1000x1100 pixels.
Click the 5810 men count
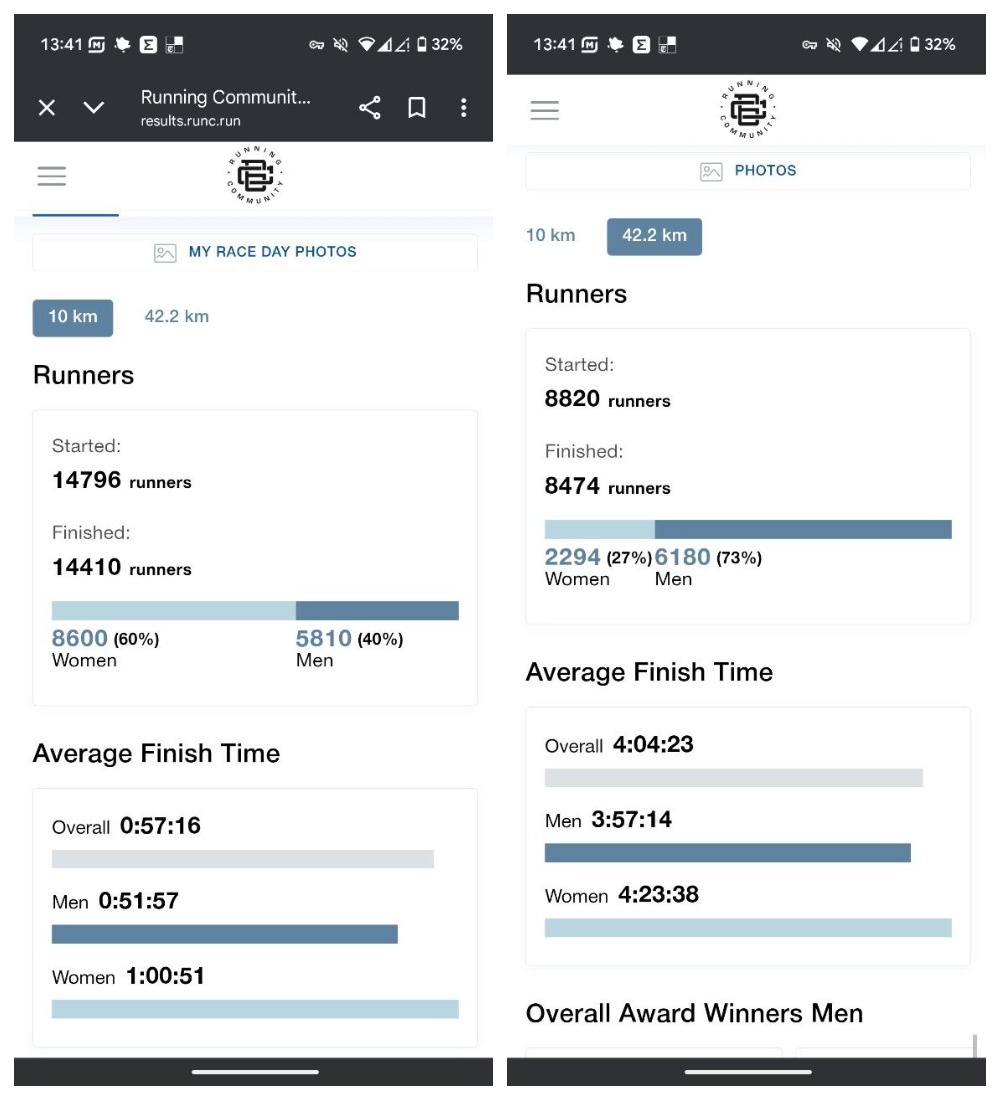click(x=324, y=638)
